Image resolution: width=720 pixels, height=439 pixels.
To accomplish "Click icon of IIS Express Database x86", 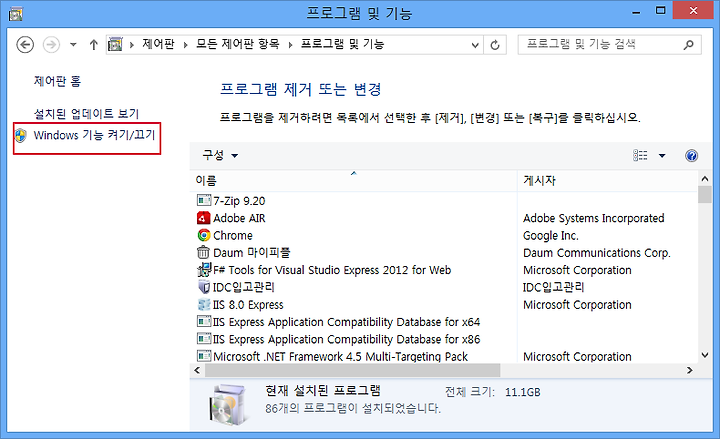I will click(x=204, y=339).
